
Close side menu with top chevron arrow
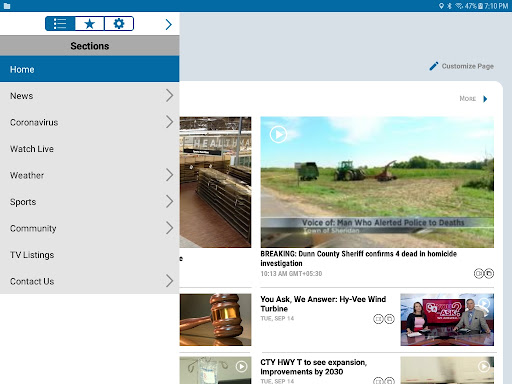tap(169, 24)
